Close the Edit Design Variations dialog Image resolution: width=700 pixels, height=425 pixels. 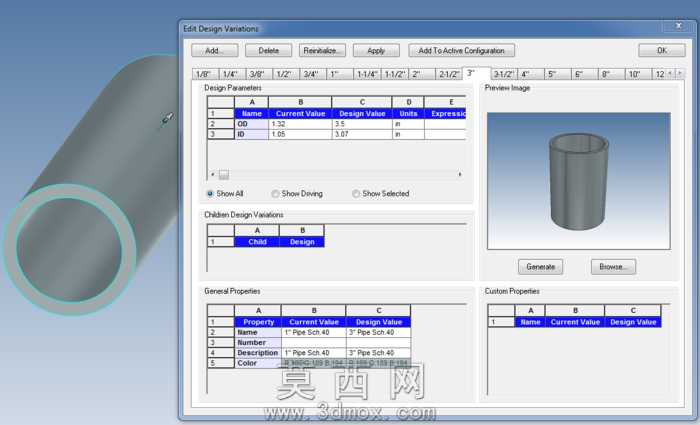point(679,26)
